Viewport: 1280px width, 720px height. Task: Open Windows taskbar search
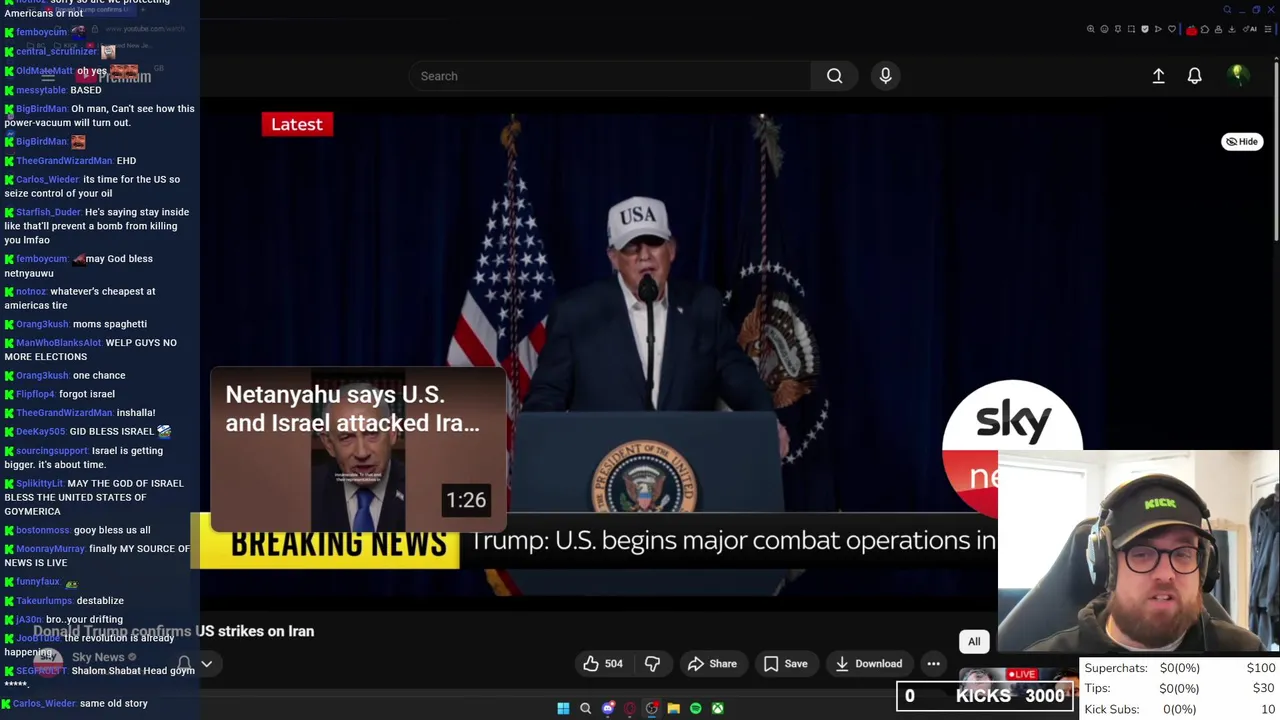click(x=585, y=708)
